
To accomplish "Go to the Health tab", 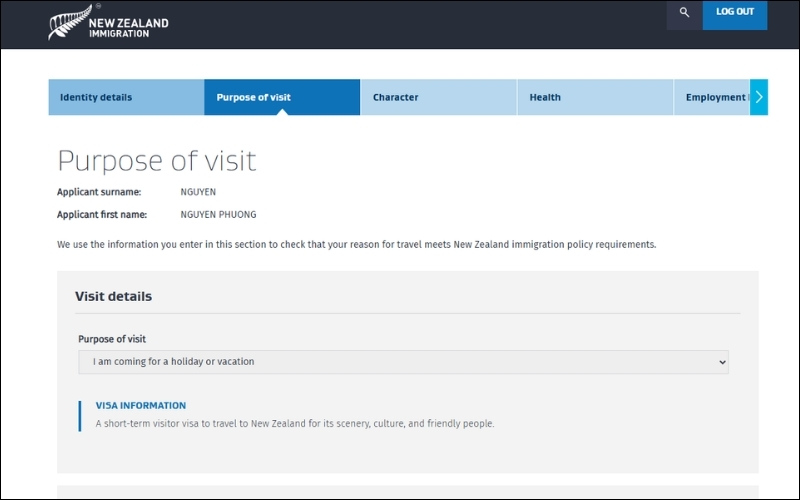I will tap(595, 98).
